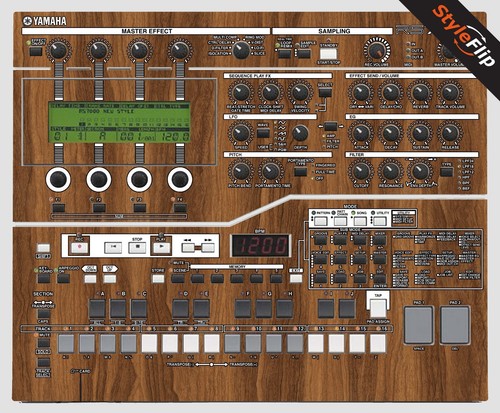Click the fourth MASTER EFFECT knob

pyautogui.click(x=180, y=50)
